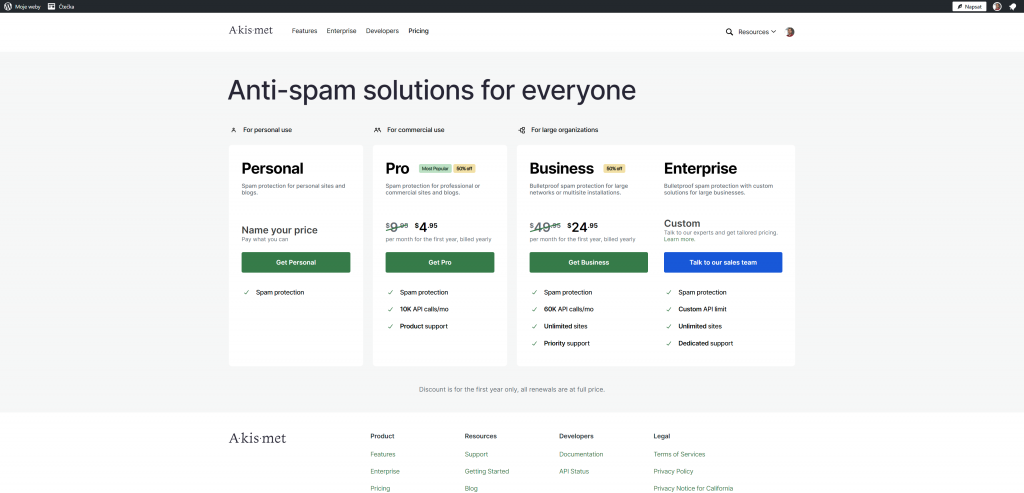Expand the Resources dropdown

(757, 31)
